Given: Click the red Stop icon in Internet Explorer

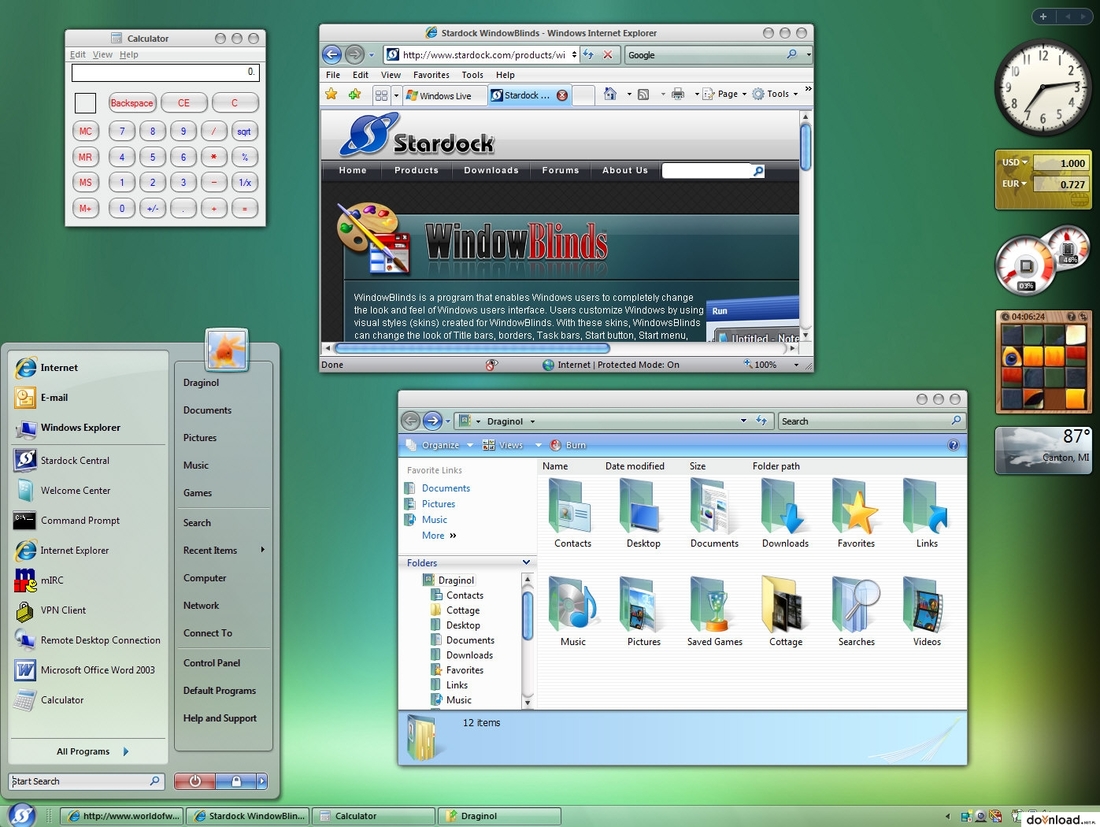Looking at the screenshot, I should [608, 54].
